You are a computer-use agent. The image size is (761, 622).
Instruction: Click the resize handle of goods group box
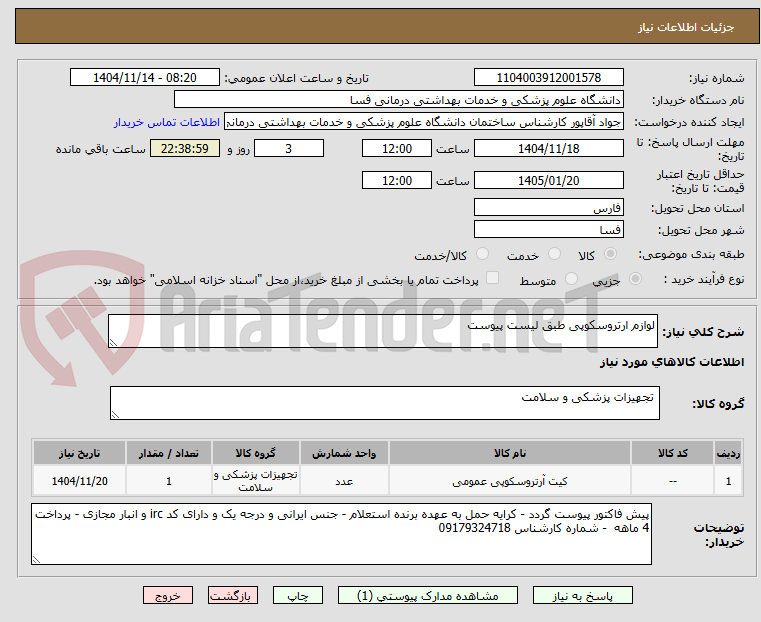[x=116, y=414]
